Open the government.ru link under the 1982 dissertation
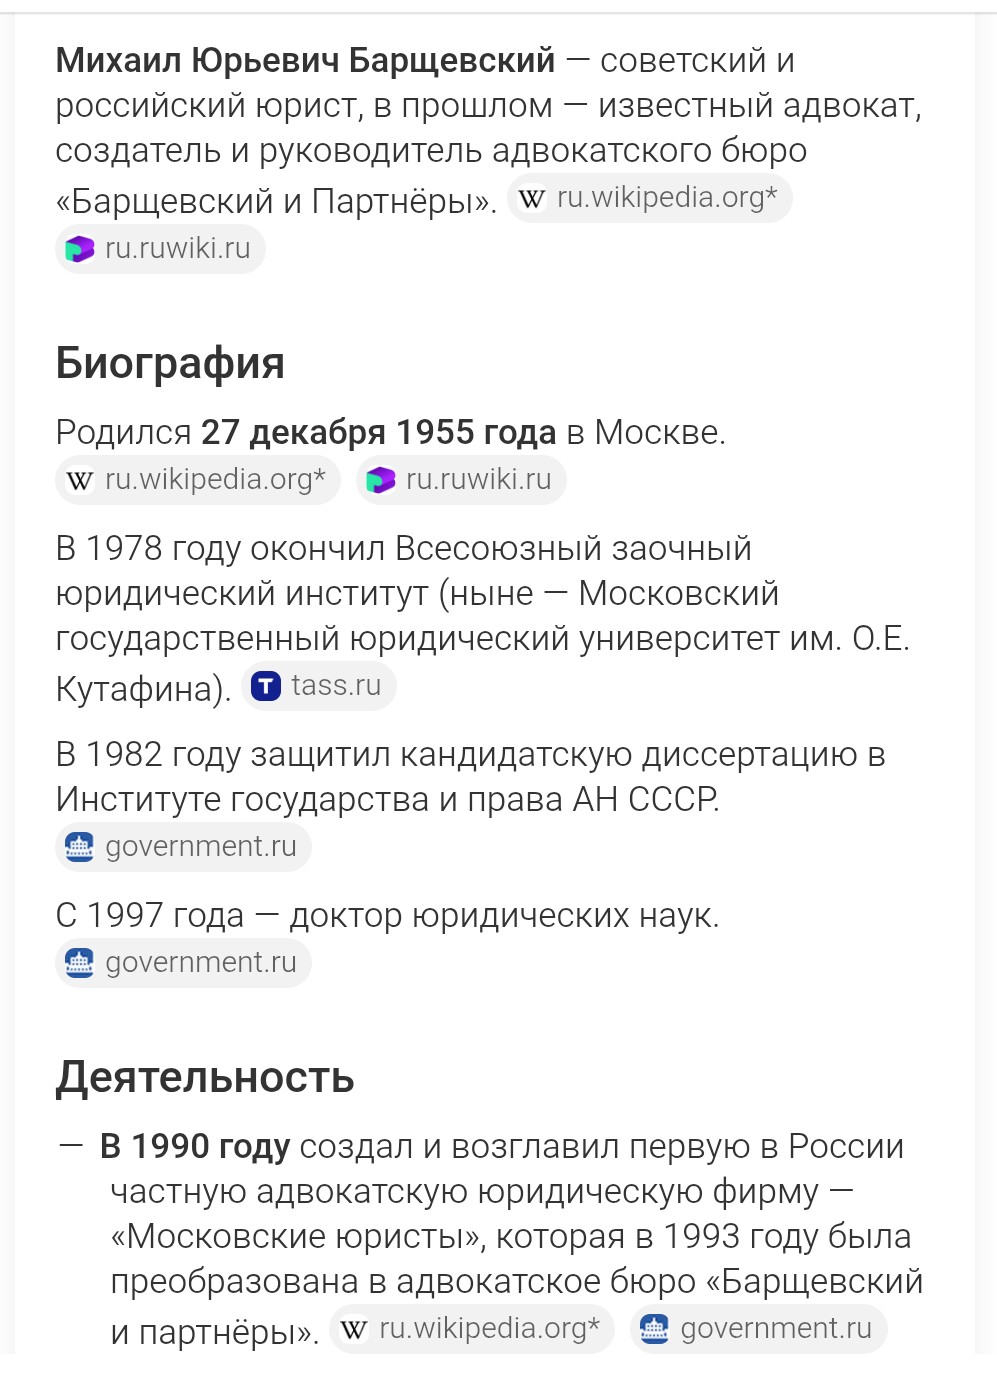 pyautogui.click(x=201, y=847)
